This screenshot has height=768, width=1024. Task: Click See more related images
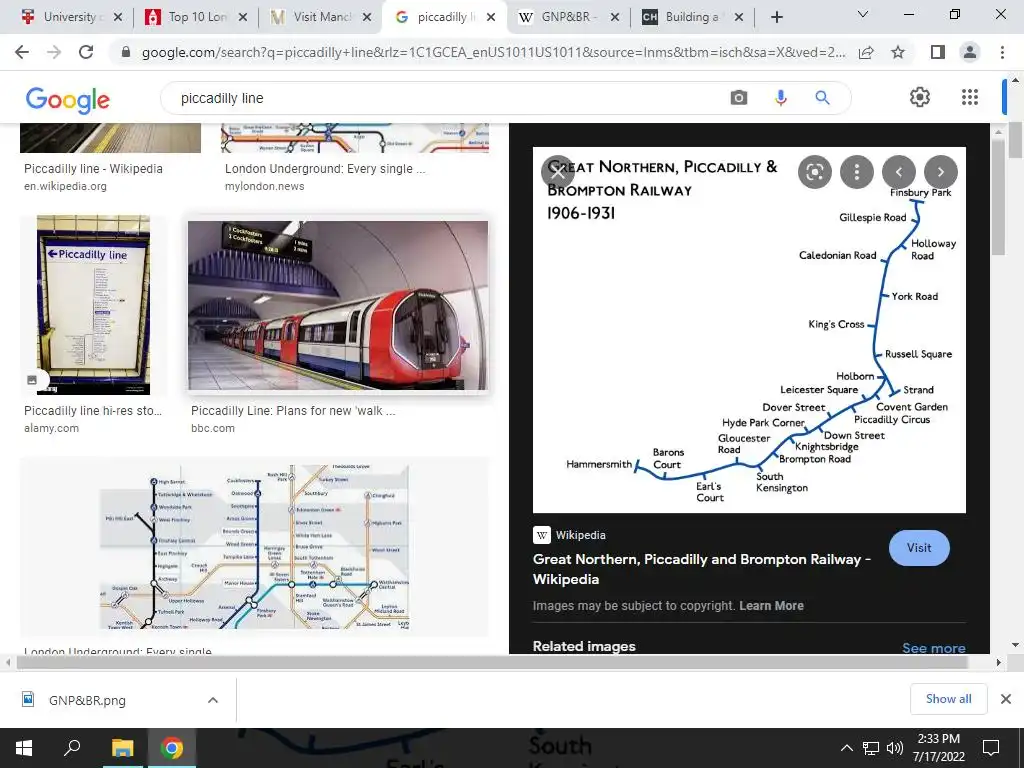933,648
